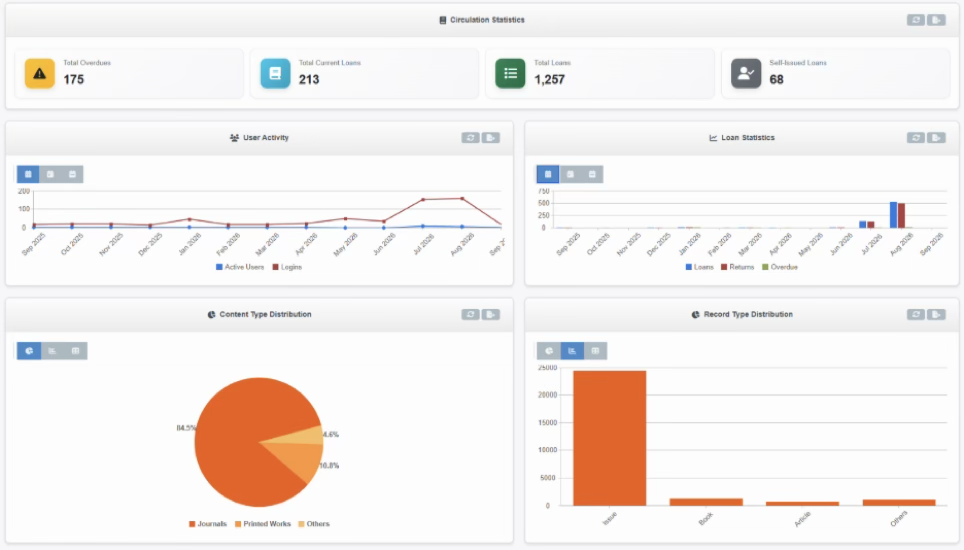Screen dimensions: 964x550
Task: Click the Article bar in Record Type chart
Action: [802, 504]
